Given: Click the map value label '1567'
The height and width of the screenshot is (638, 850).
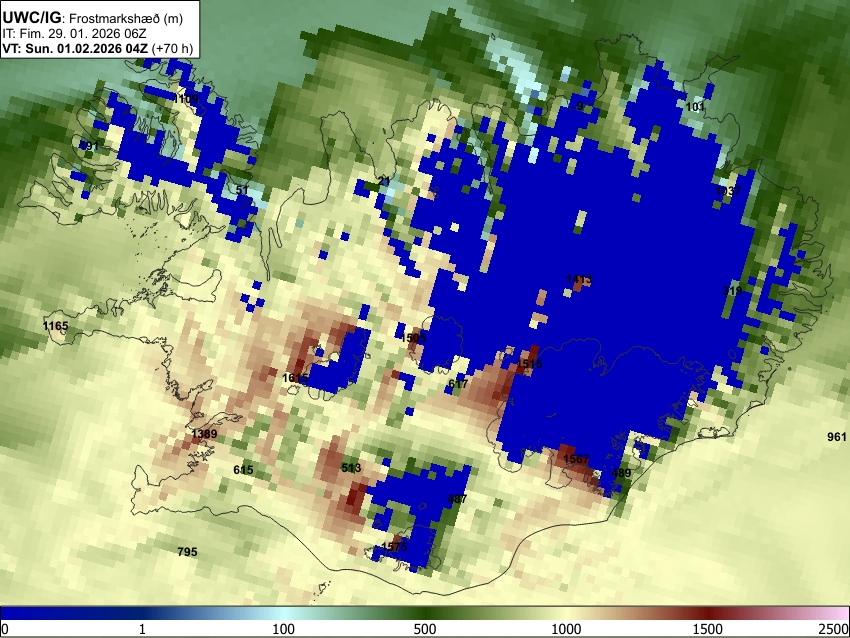Looking at the screenshot, I should coord(576,459).
